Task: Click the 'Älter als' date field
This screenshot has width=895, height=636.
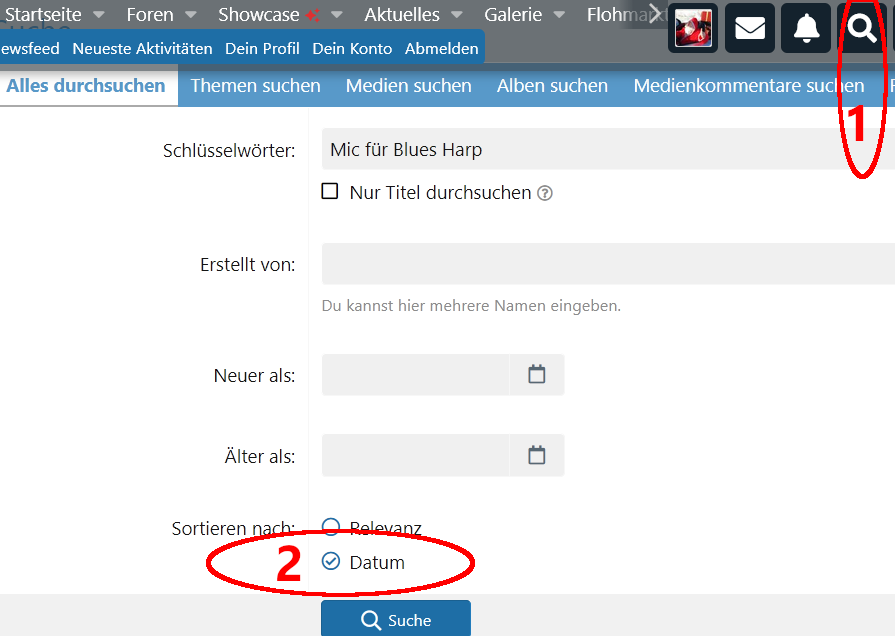Action: pyautogui.click(x=416, y=455)
